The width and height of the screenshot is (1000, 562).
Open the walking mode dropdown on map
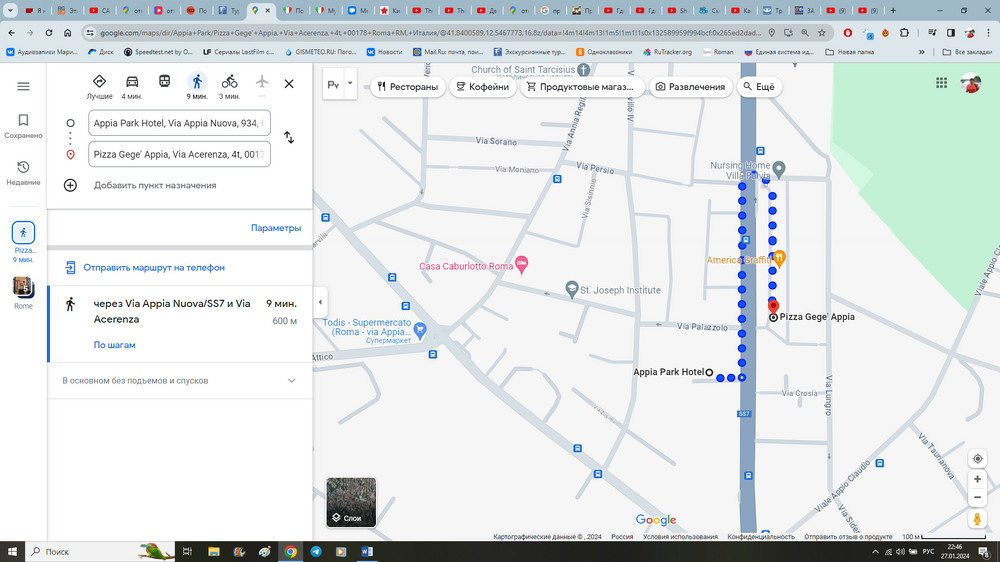(x=349, y=86)
